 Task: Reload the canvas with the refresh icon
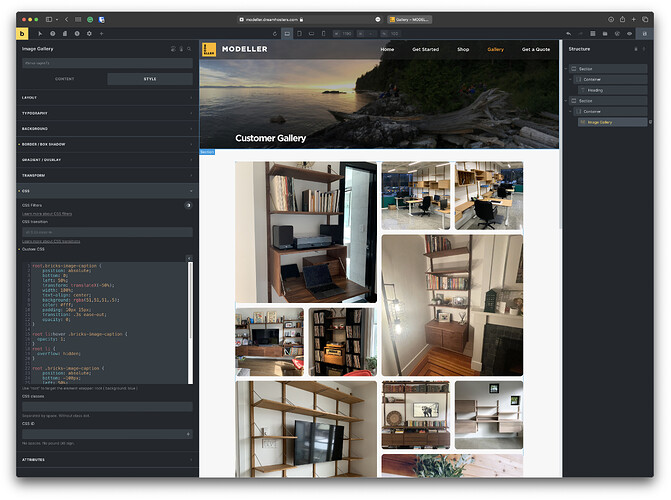[x=275, y=33]
